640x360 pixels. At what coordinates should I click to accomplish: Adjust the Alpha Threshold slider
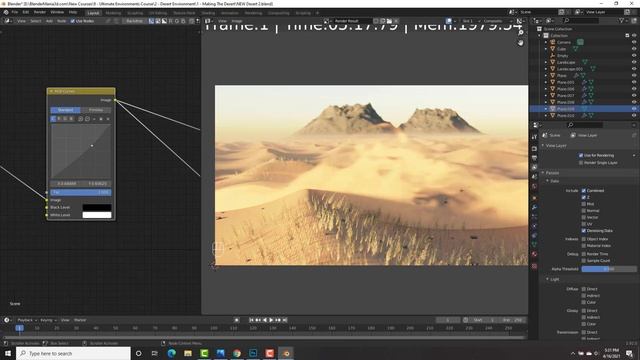pyautogui.click(x=609, y=269)
